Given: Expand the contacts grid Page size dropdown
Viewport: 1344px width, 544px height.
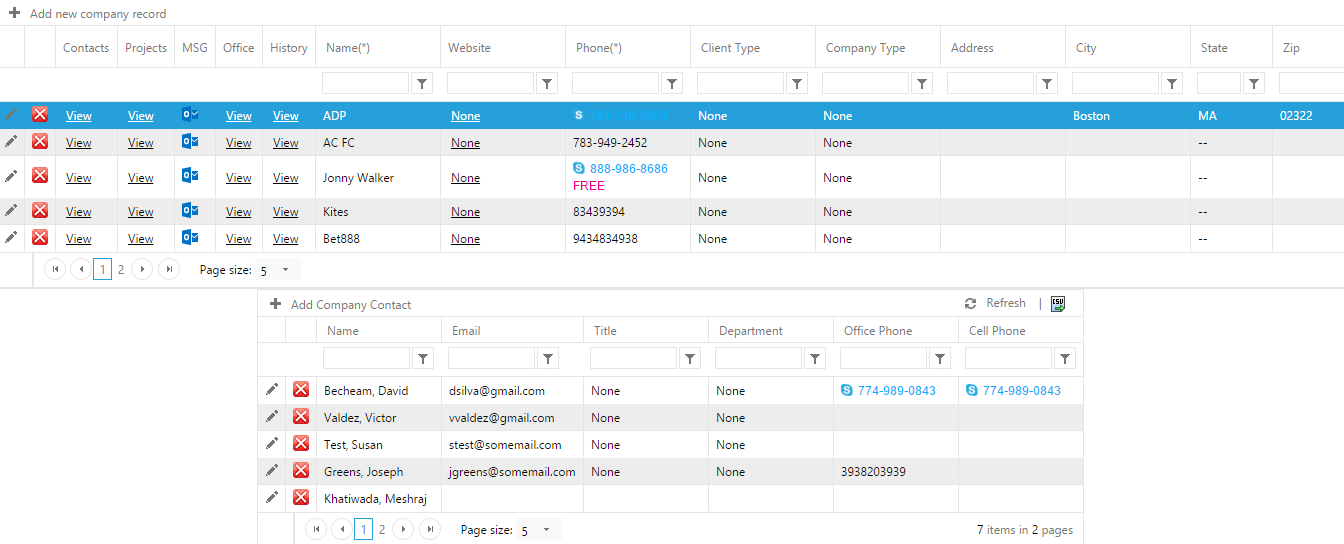Looking at the screenshot, I should click(x=546, y=530).
